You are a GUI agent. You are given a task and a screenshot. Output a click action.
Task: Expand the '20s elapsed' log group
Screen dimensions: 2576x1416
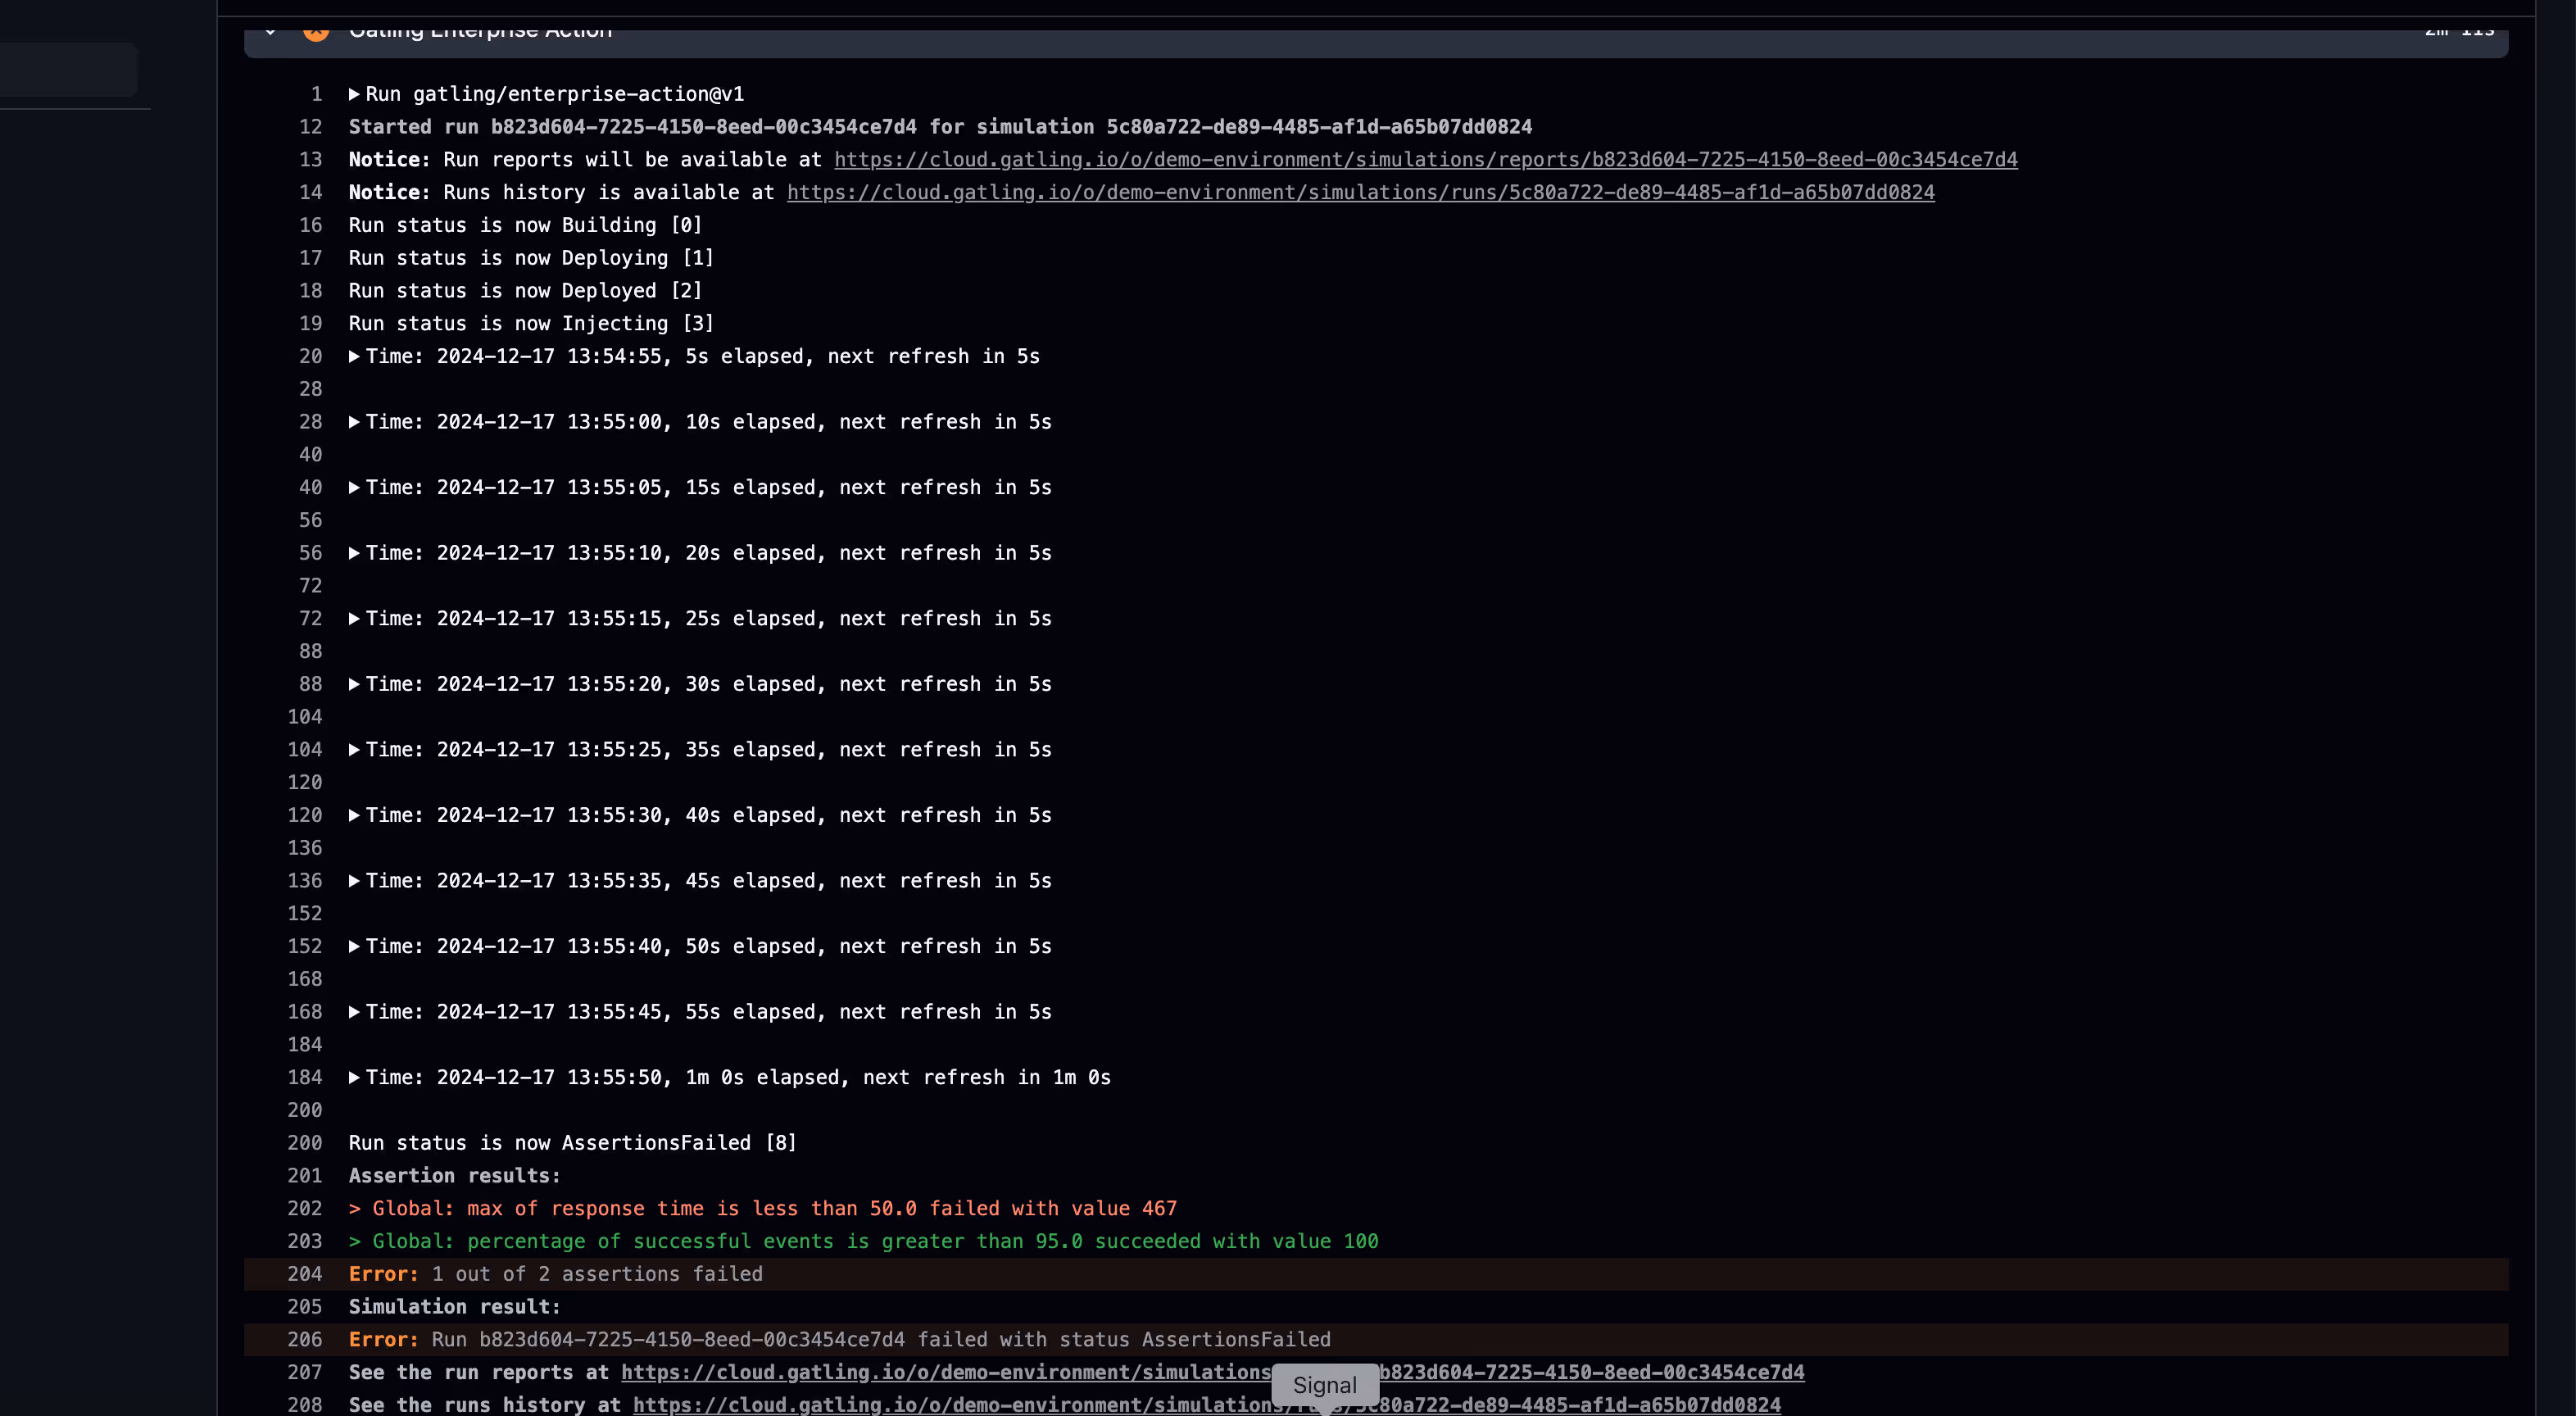(x=354, y=553)
